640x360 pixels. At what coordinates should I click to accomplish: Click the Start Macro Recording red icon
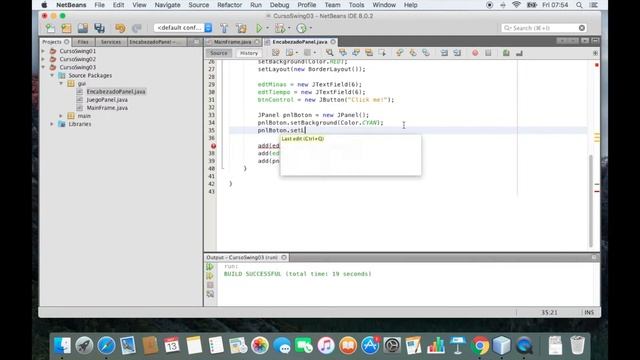point(475,53)
